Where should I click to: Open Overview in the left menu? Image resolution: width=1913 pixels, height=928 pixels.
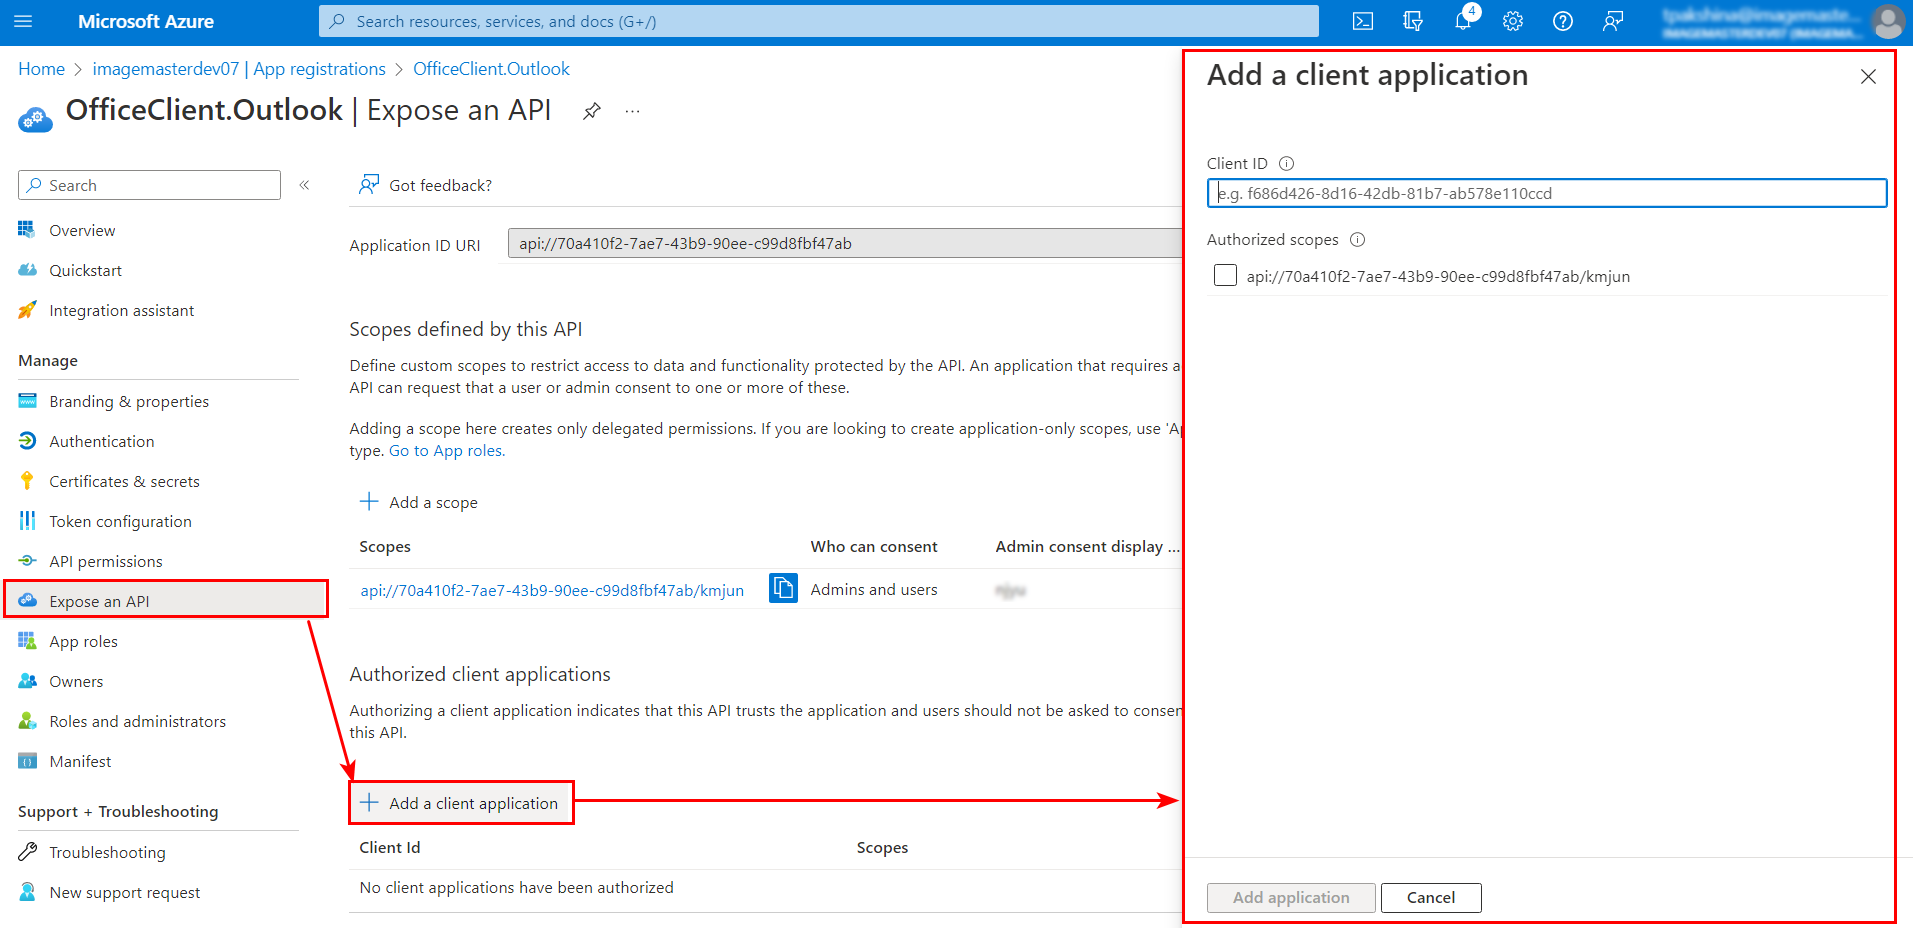pos(82,230)
